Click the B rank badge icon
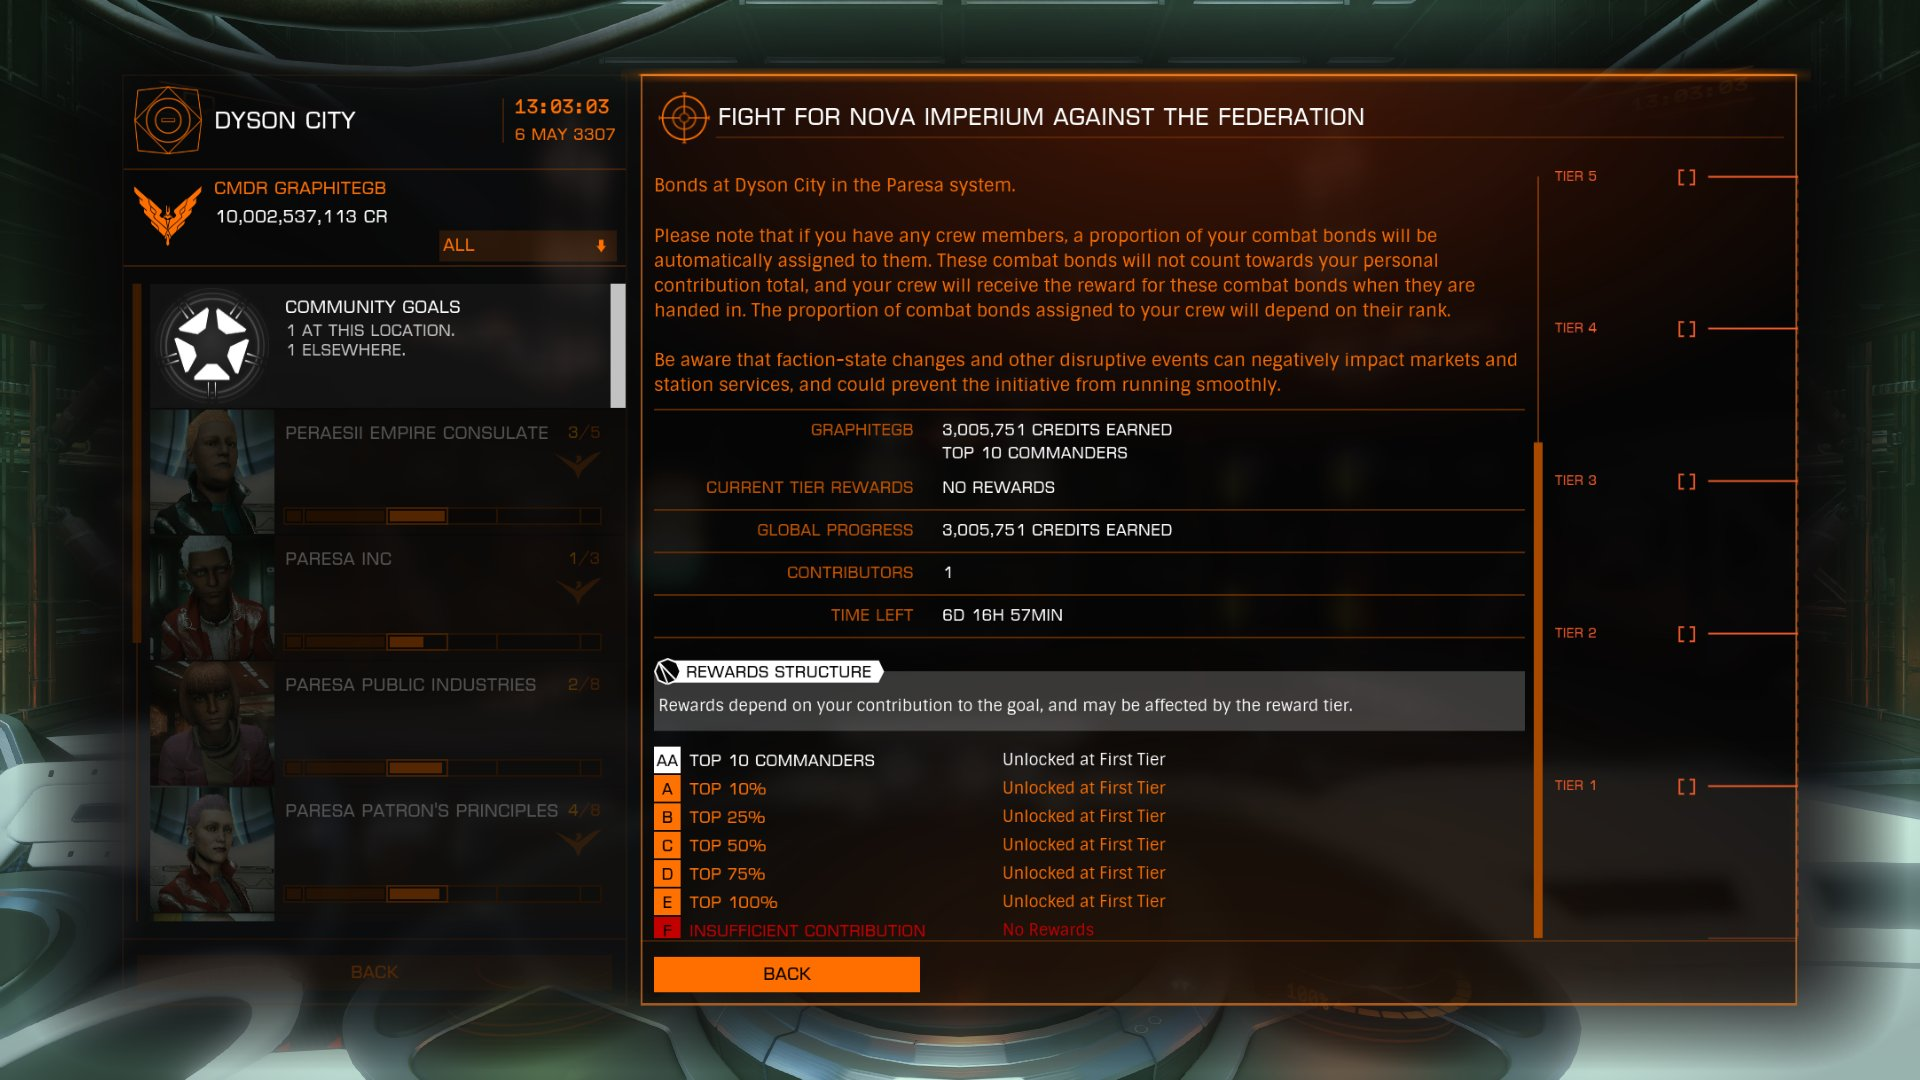 (667, 817)
